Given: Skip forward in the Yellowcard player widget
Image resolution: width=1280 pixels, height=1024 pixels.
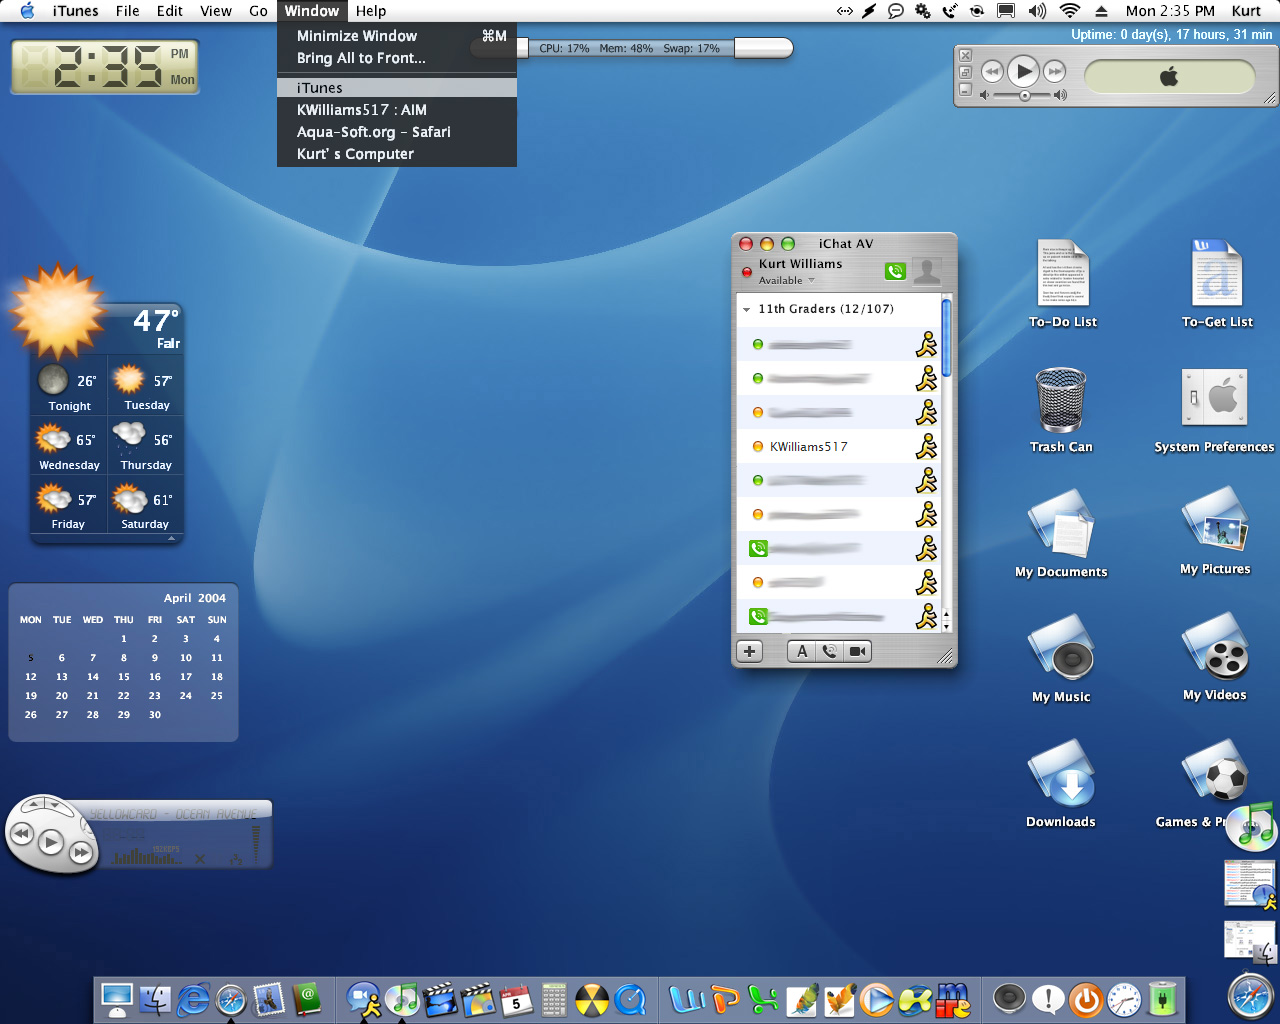Looking at the screenshot, I should tap(81, 853).
